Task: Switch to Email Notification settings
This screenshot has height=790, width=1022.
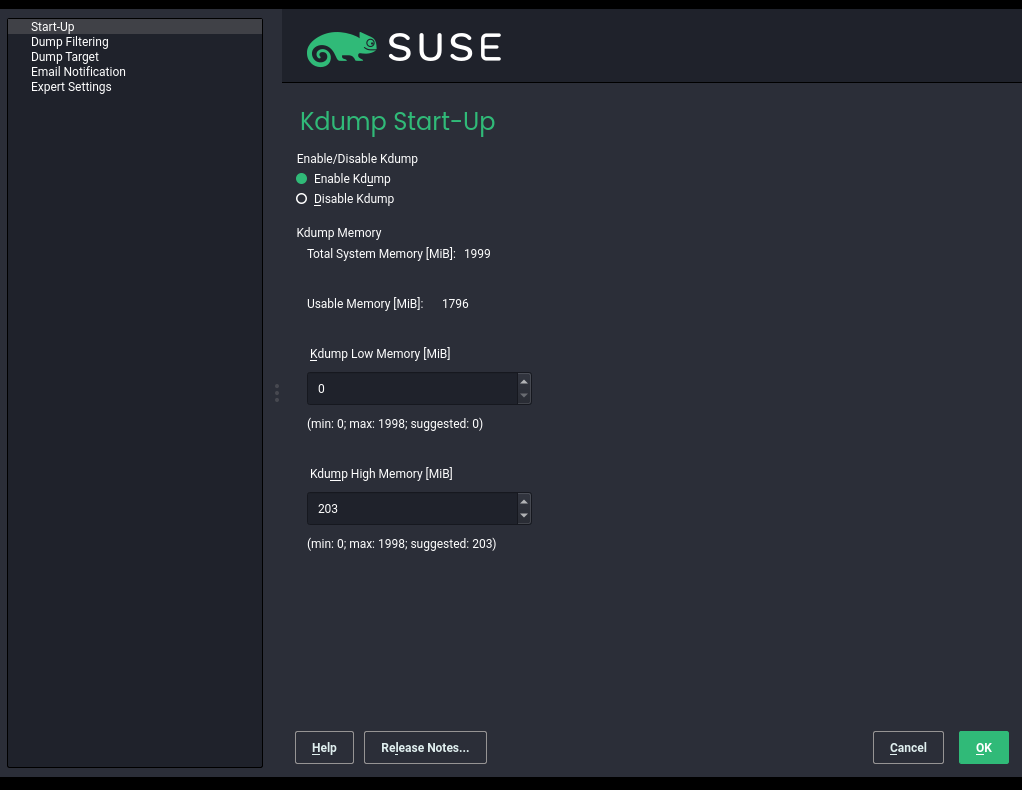Action: click(x=78, y=72)
